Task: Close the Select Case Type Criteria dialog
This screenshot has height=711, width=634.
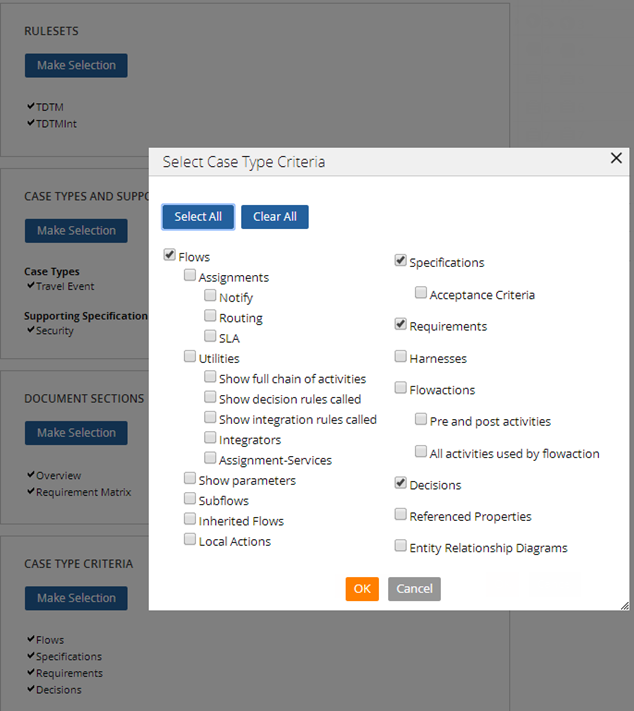Action: (616, 158)
